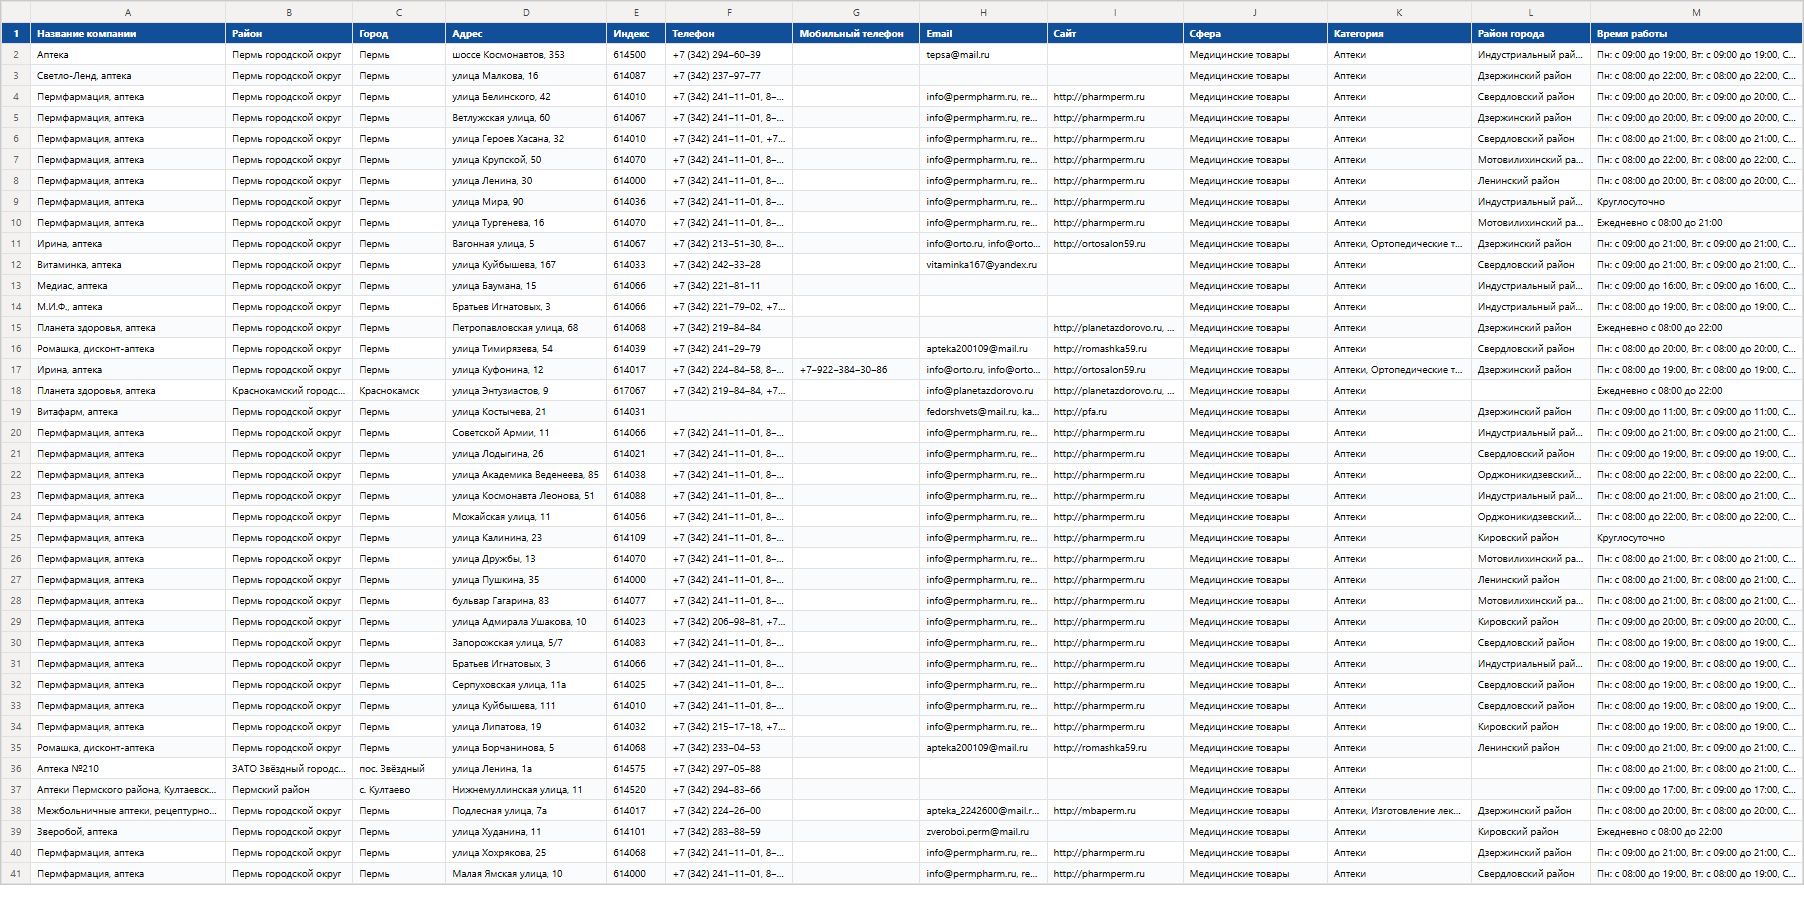Select address 'Петропавловская улица, 68'
The image size is (1804, 902).
[526, 328]
